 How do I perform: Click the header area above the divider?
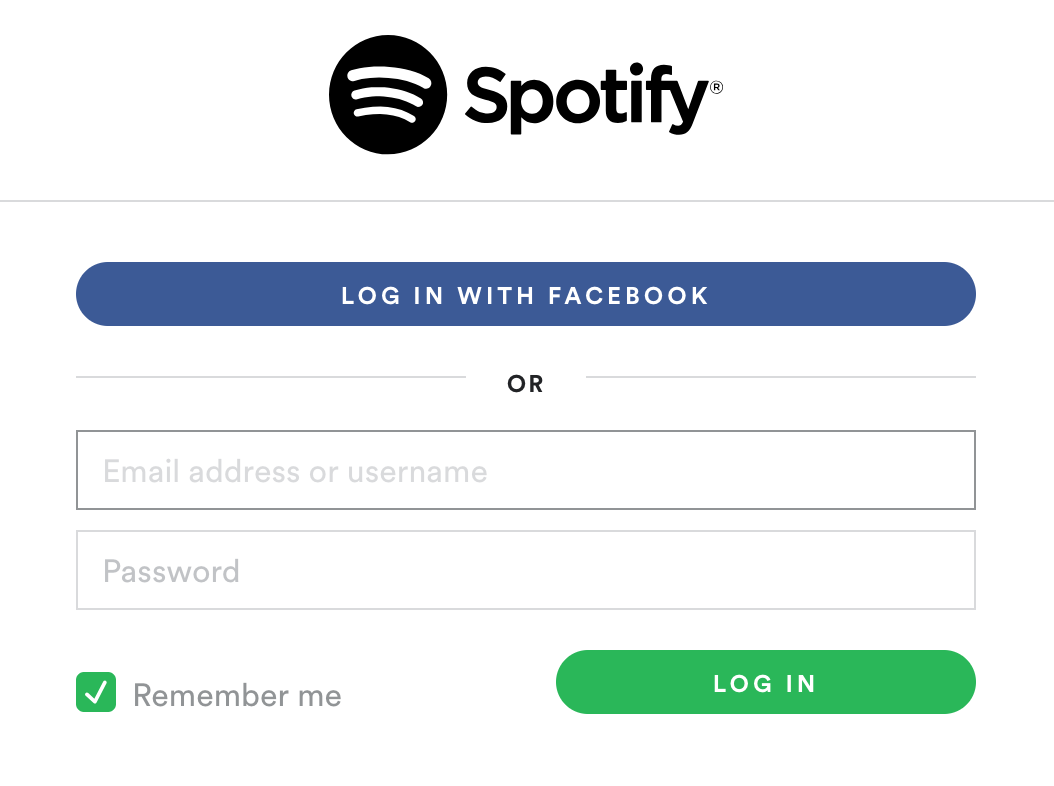point(527,100)
